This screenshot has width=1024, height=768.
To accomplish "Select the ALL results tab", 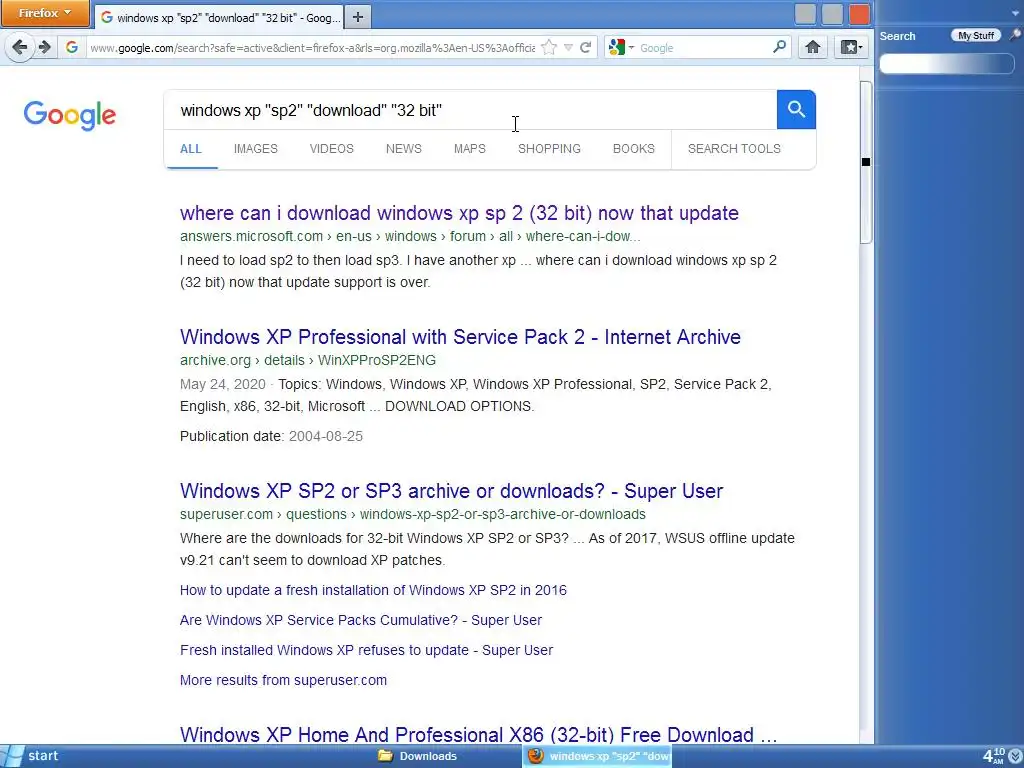I will click(191, 149).
